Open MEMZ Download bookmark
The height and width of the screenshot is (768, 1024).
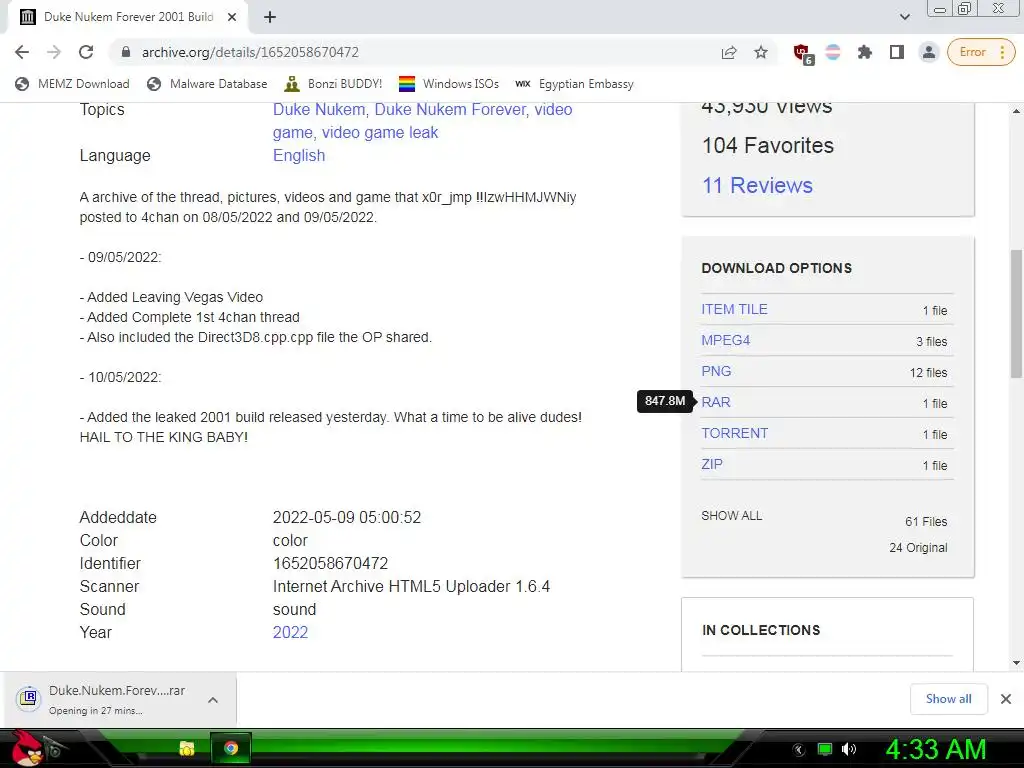(72, 84)
